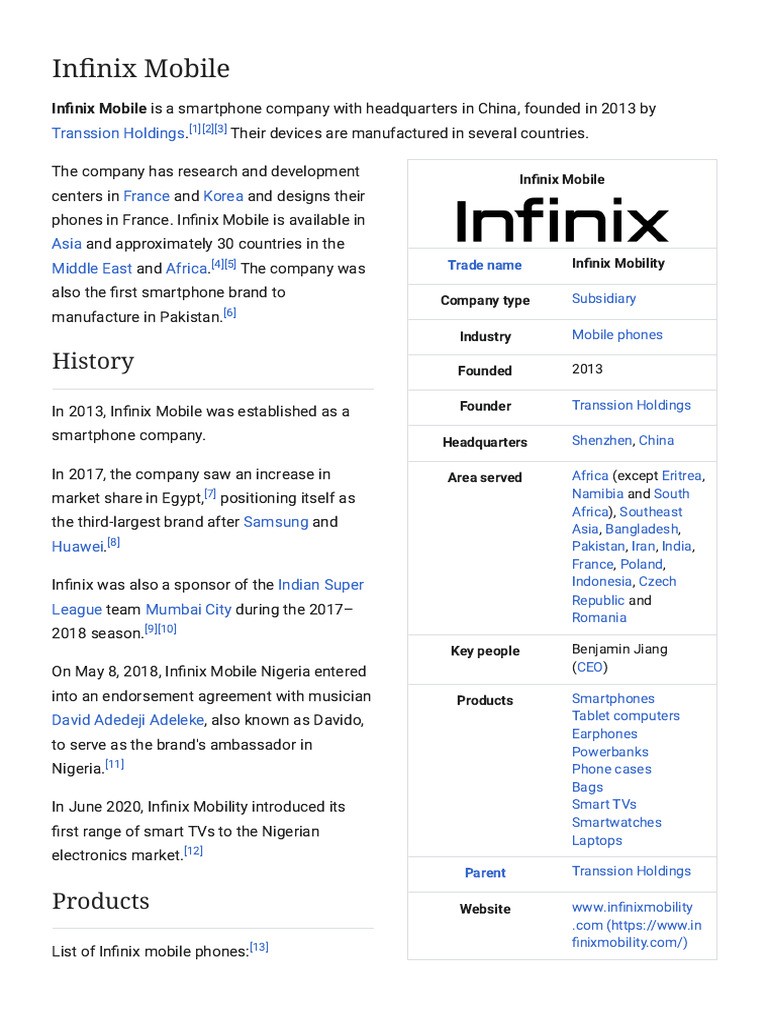768x1024 pixels.
Task: Open the Tablet computers link
Action: tap(626, 716)
